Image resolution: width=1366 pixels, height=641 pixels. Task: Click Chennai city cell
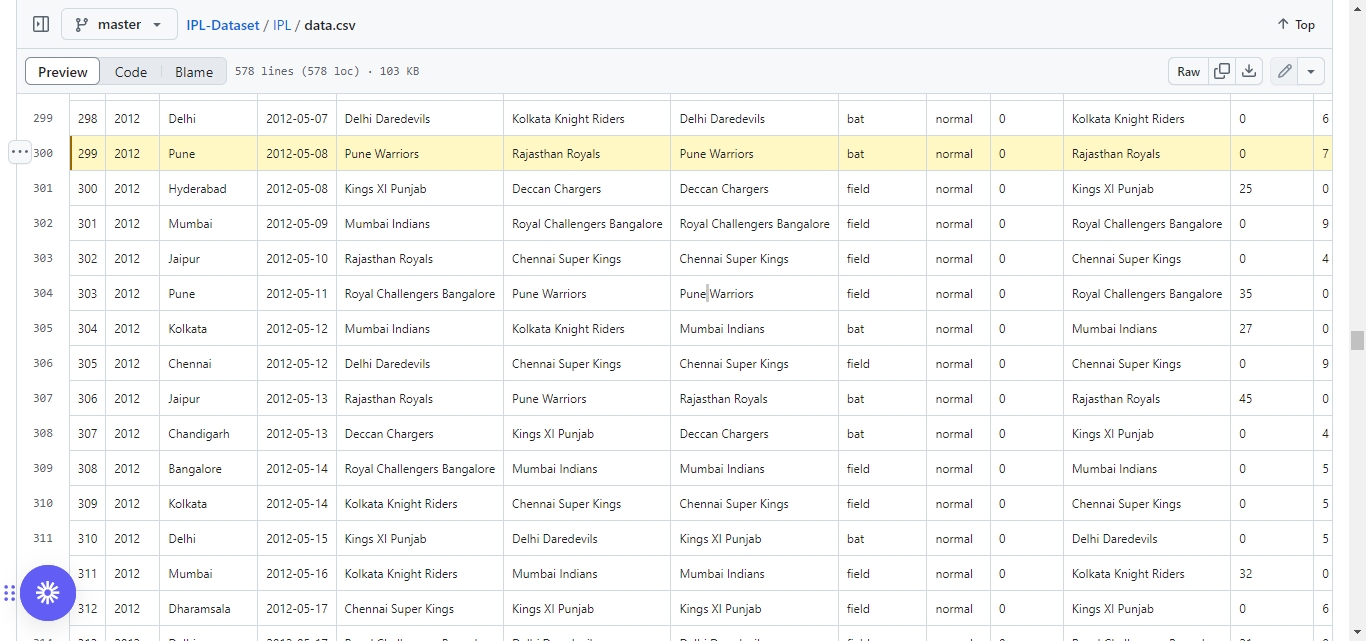tap(209, 363)
